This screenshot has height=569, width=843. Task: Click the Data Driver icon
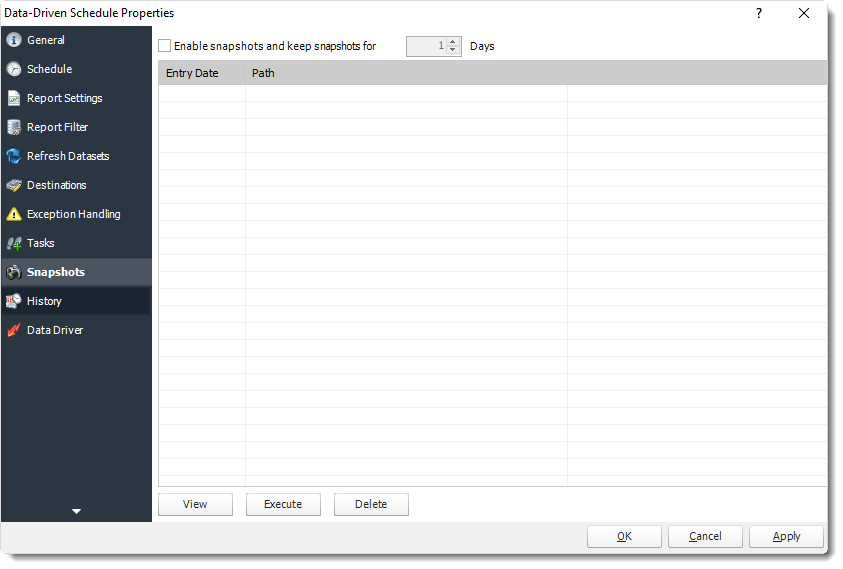point(14,330)
